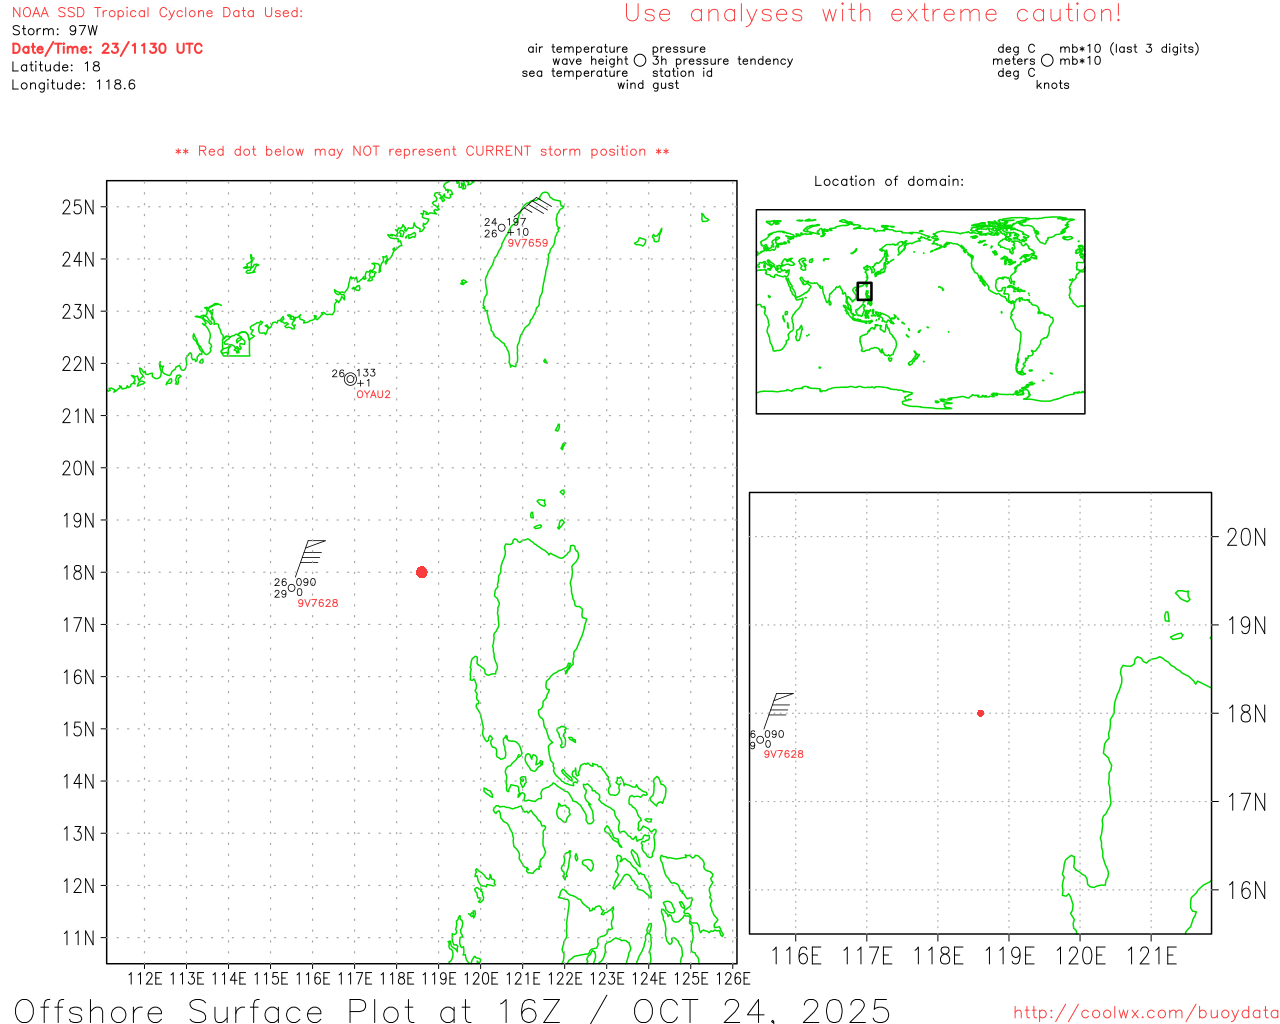
Task: Click the red storm dot in inset map
Action: (980, 713)
